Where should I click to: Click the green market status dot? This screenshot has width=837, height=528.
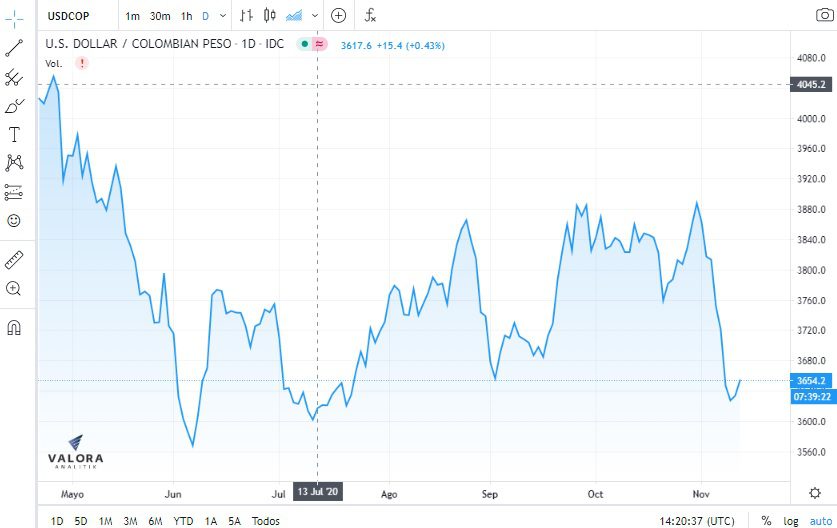[x=304, y=44]
